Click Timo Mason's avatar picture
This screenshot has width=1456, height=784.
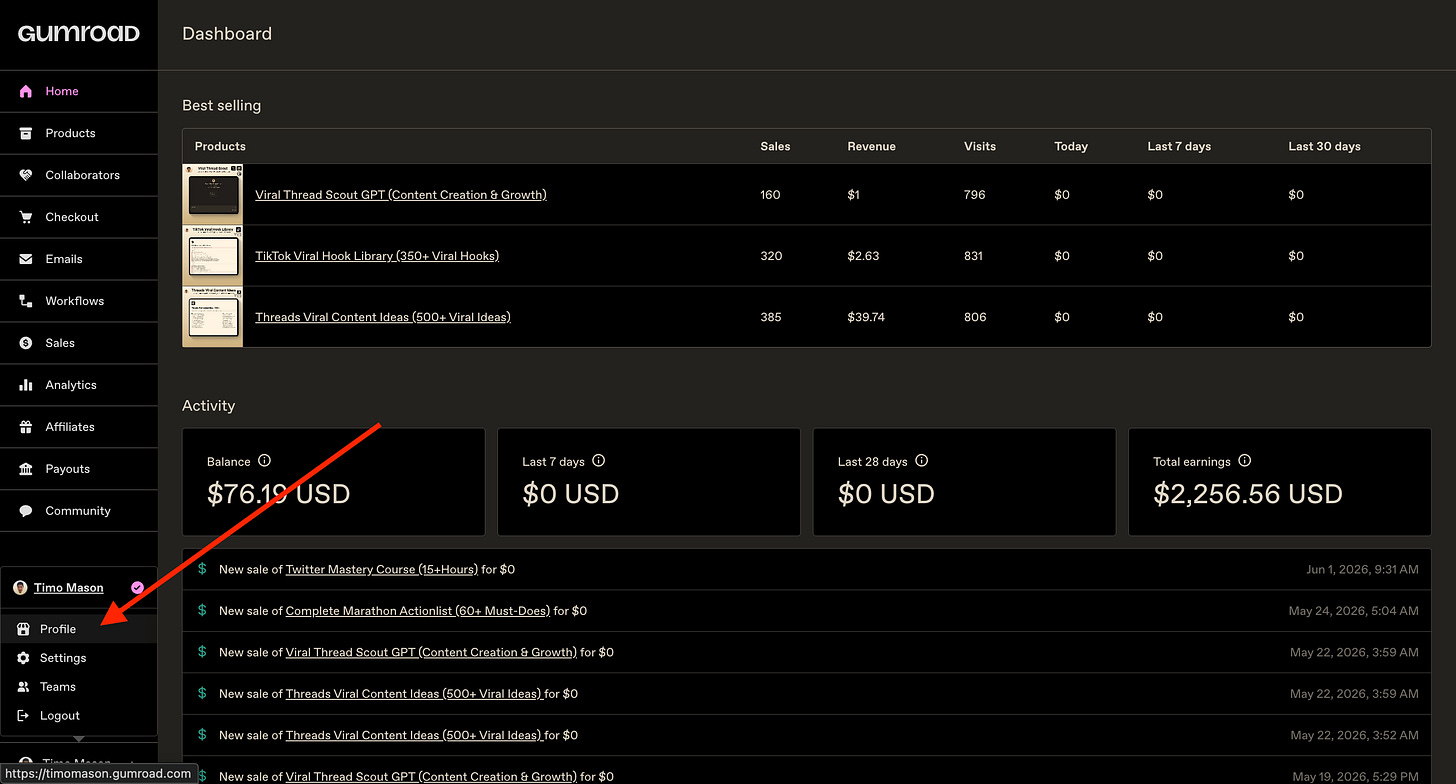click(20, 588)
